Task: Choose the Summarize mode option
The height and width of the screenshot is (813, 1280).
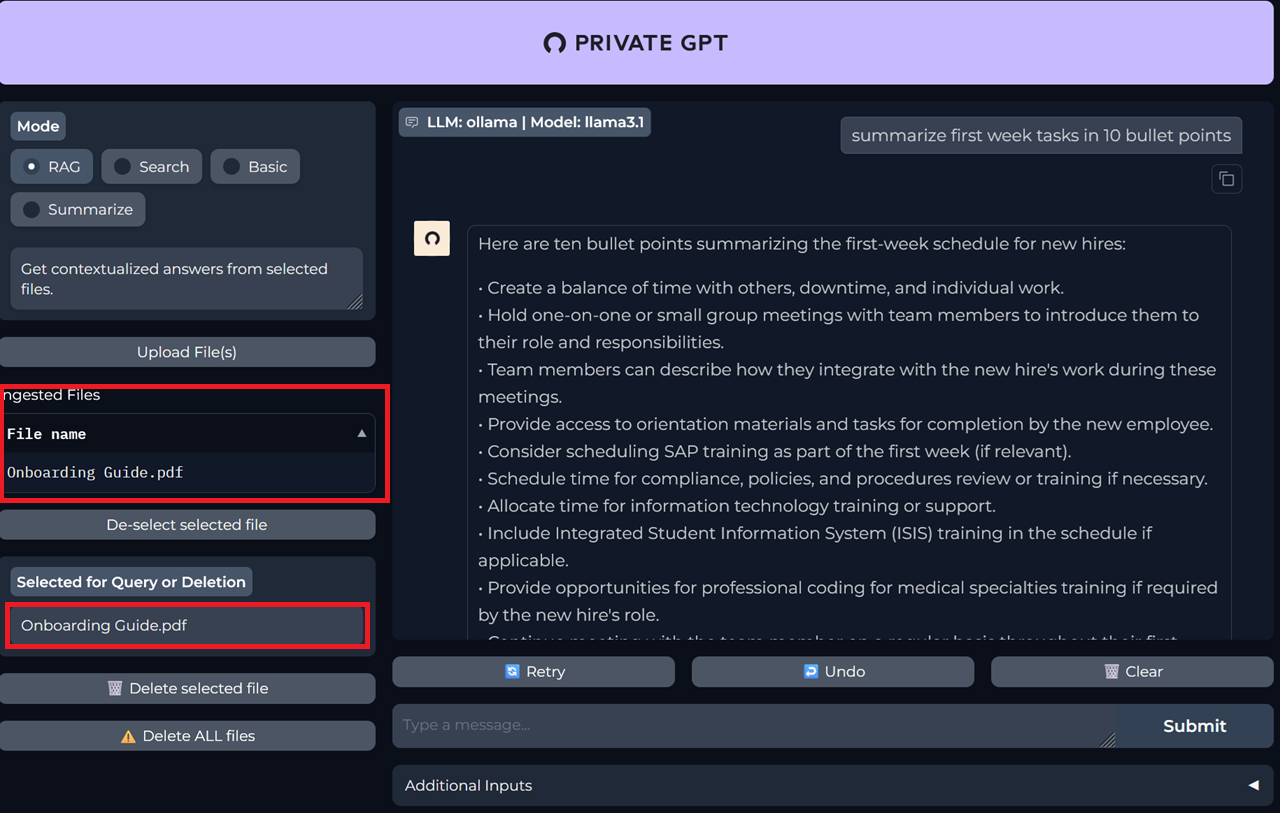Action: (x=32, y=210)
